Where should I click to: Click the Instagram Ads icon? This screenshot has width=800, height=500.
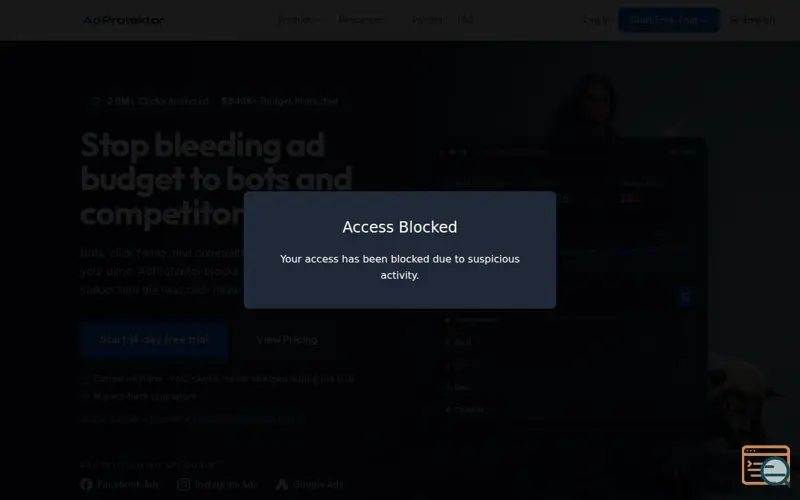(184, 484)
